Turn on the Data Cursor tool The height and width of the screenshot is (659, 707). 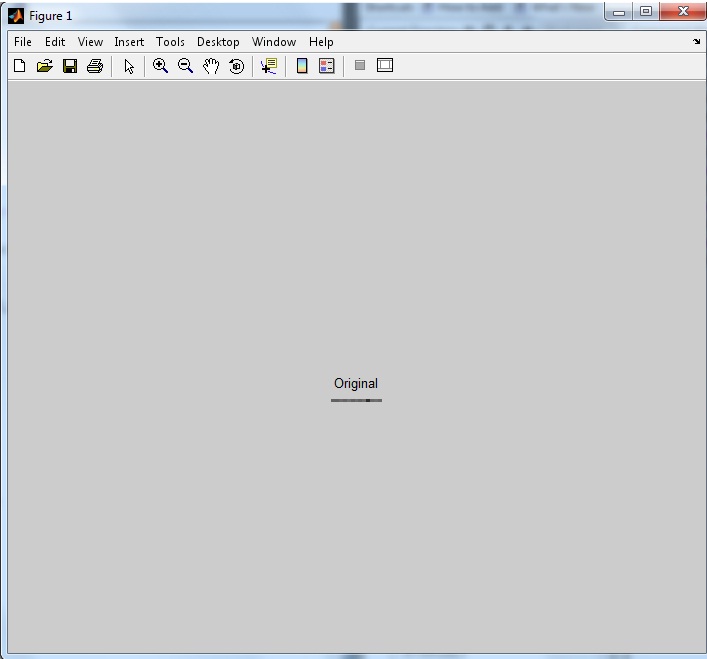(x=269, y=66)
